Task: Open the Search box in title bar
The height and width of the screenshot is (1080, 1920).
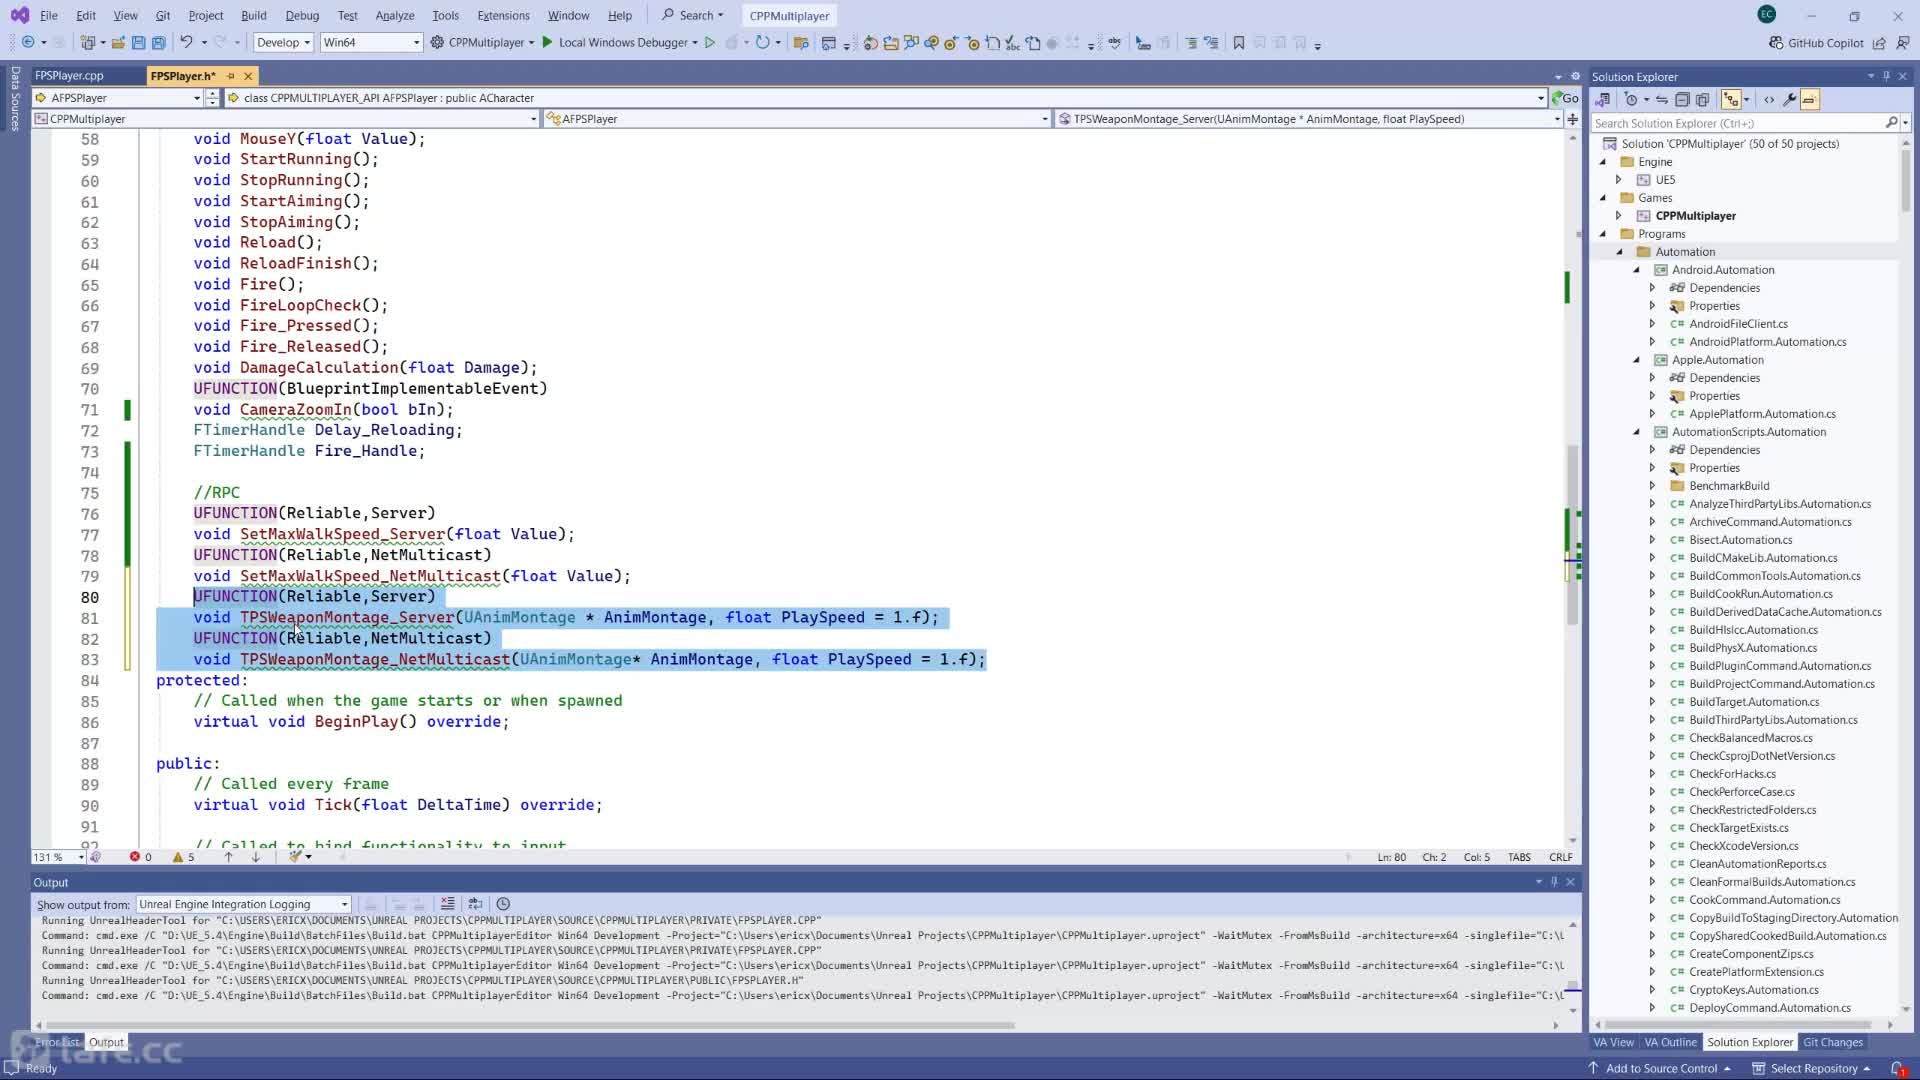Action: [692, 15]
